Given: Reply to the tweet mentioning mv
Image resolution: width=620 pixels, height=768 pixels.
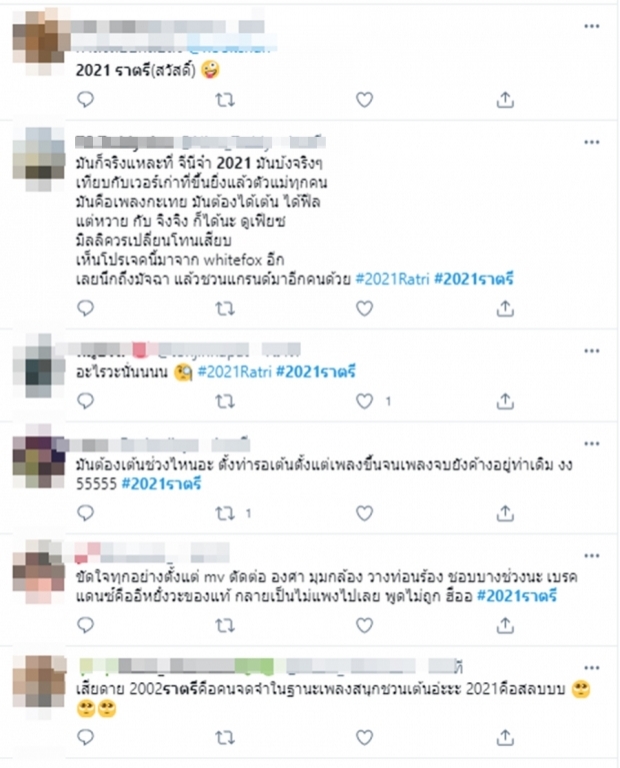Looking at the screenshot, I should click(x=86, y=625).
